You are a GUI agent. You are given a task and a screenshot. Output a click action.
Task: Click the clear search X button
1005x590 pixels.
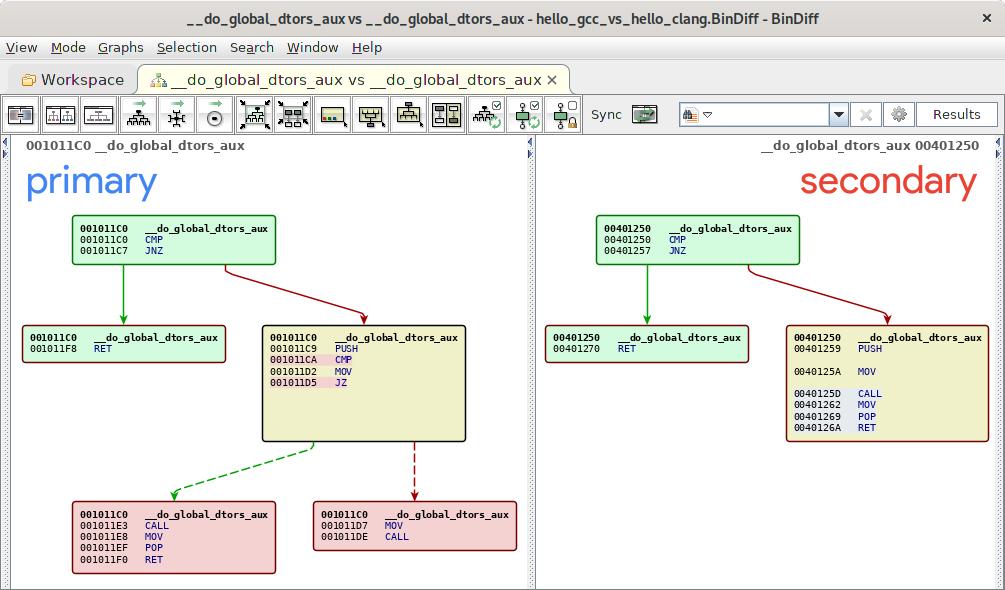coord(865,114)
